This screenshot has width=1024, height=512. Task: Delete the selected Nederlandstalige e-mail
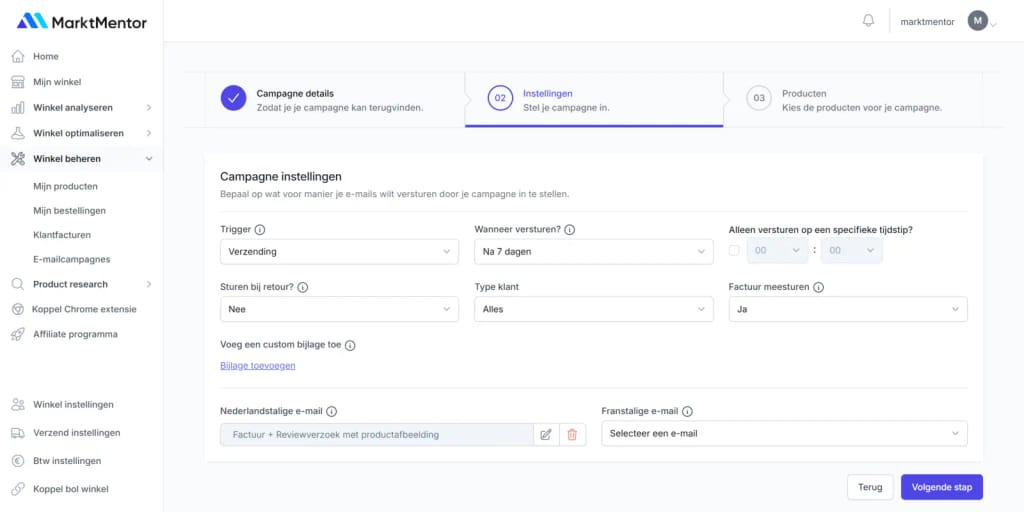pos(572,434)
